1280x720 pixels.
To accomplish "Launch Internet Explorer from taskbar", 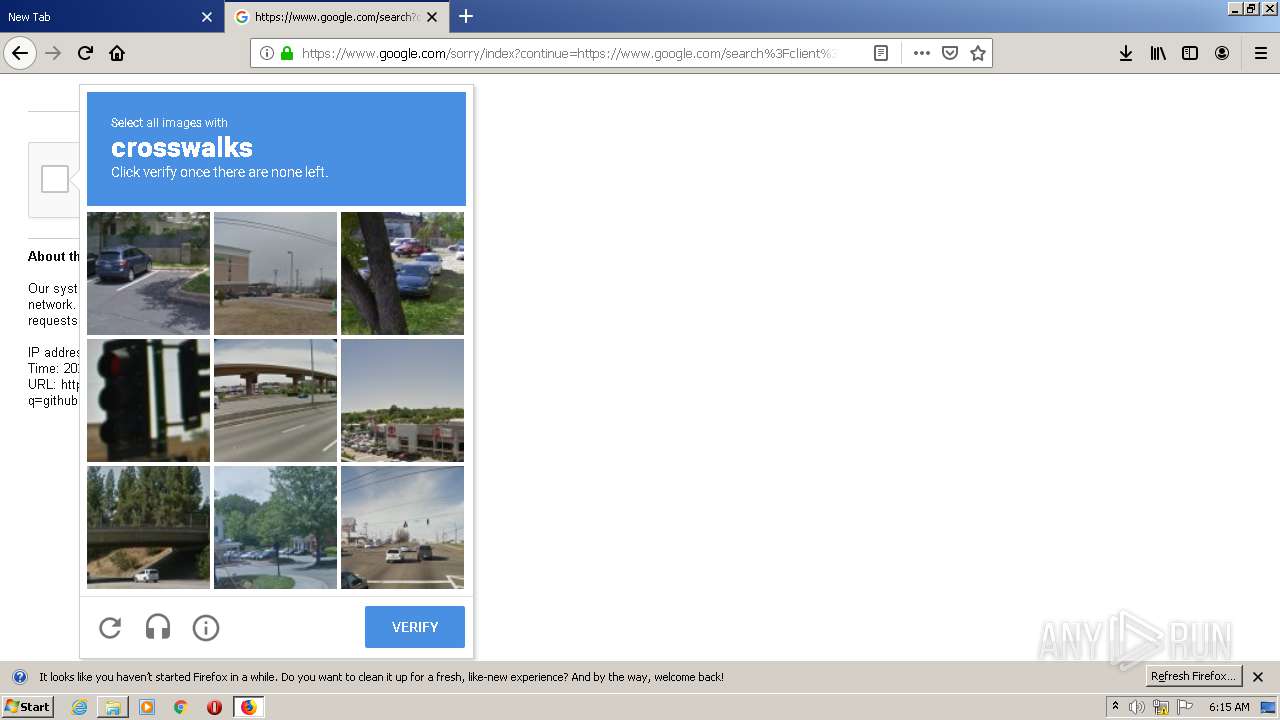I will pos(79,707).
